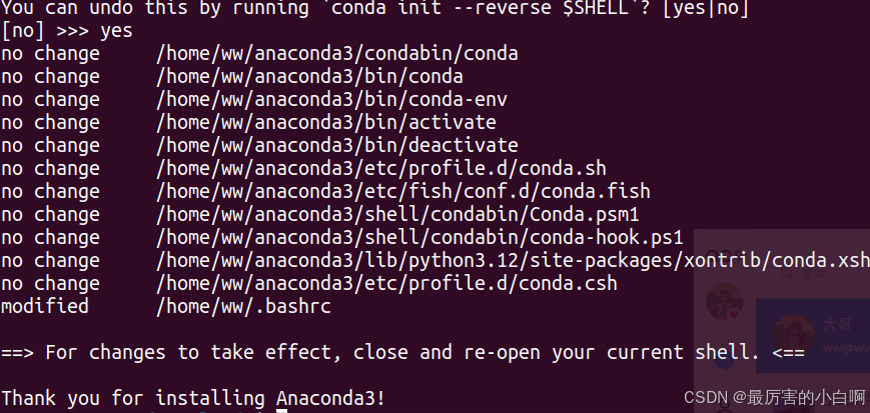The height and width of the screenshot is (413, 870).
Task: Click the /home/ww/.bashrc path text
Action: tap(244, 306)
